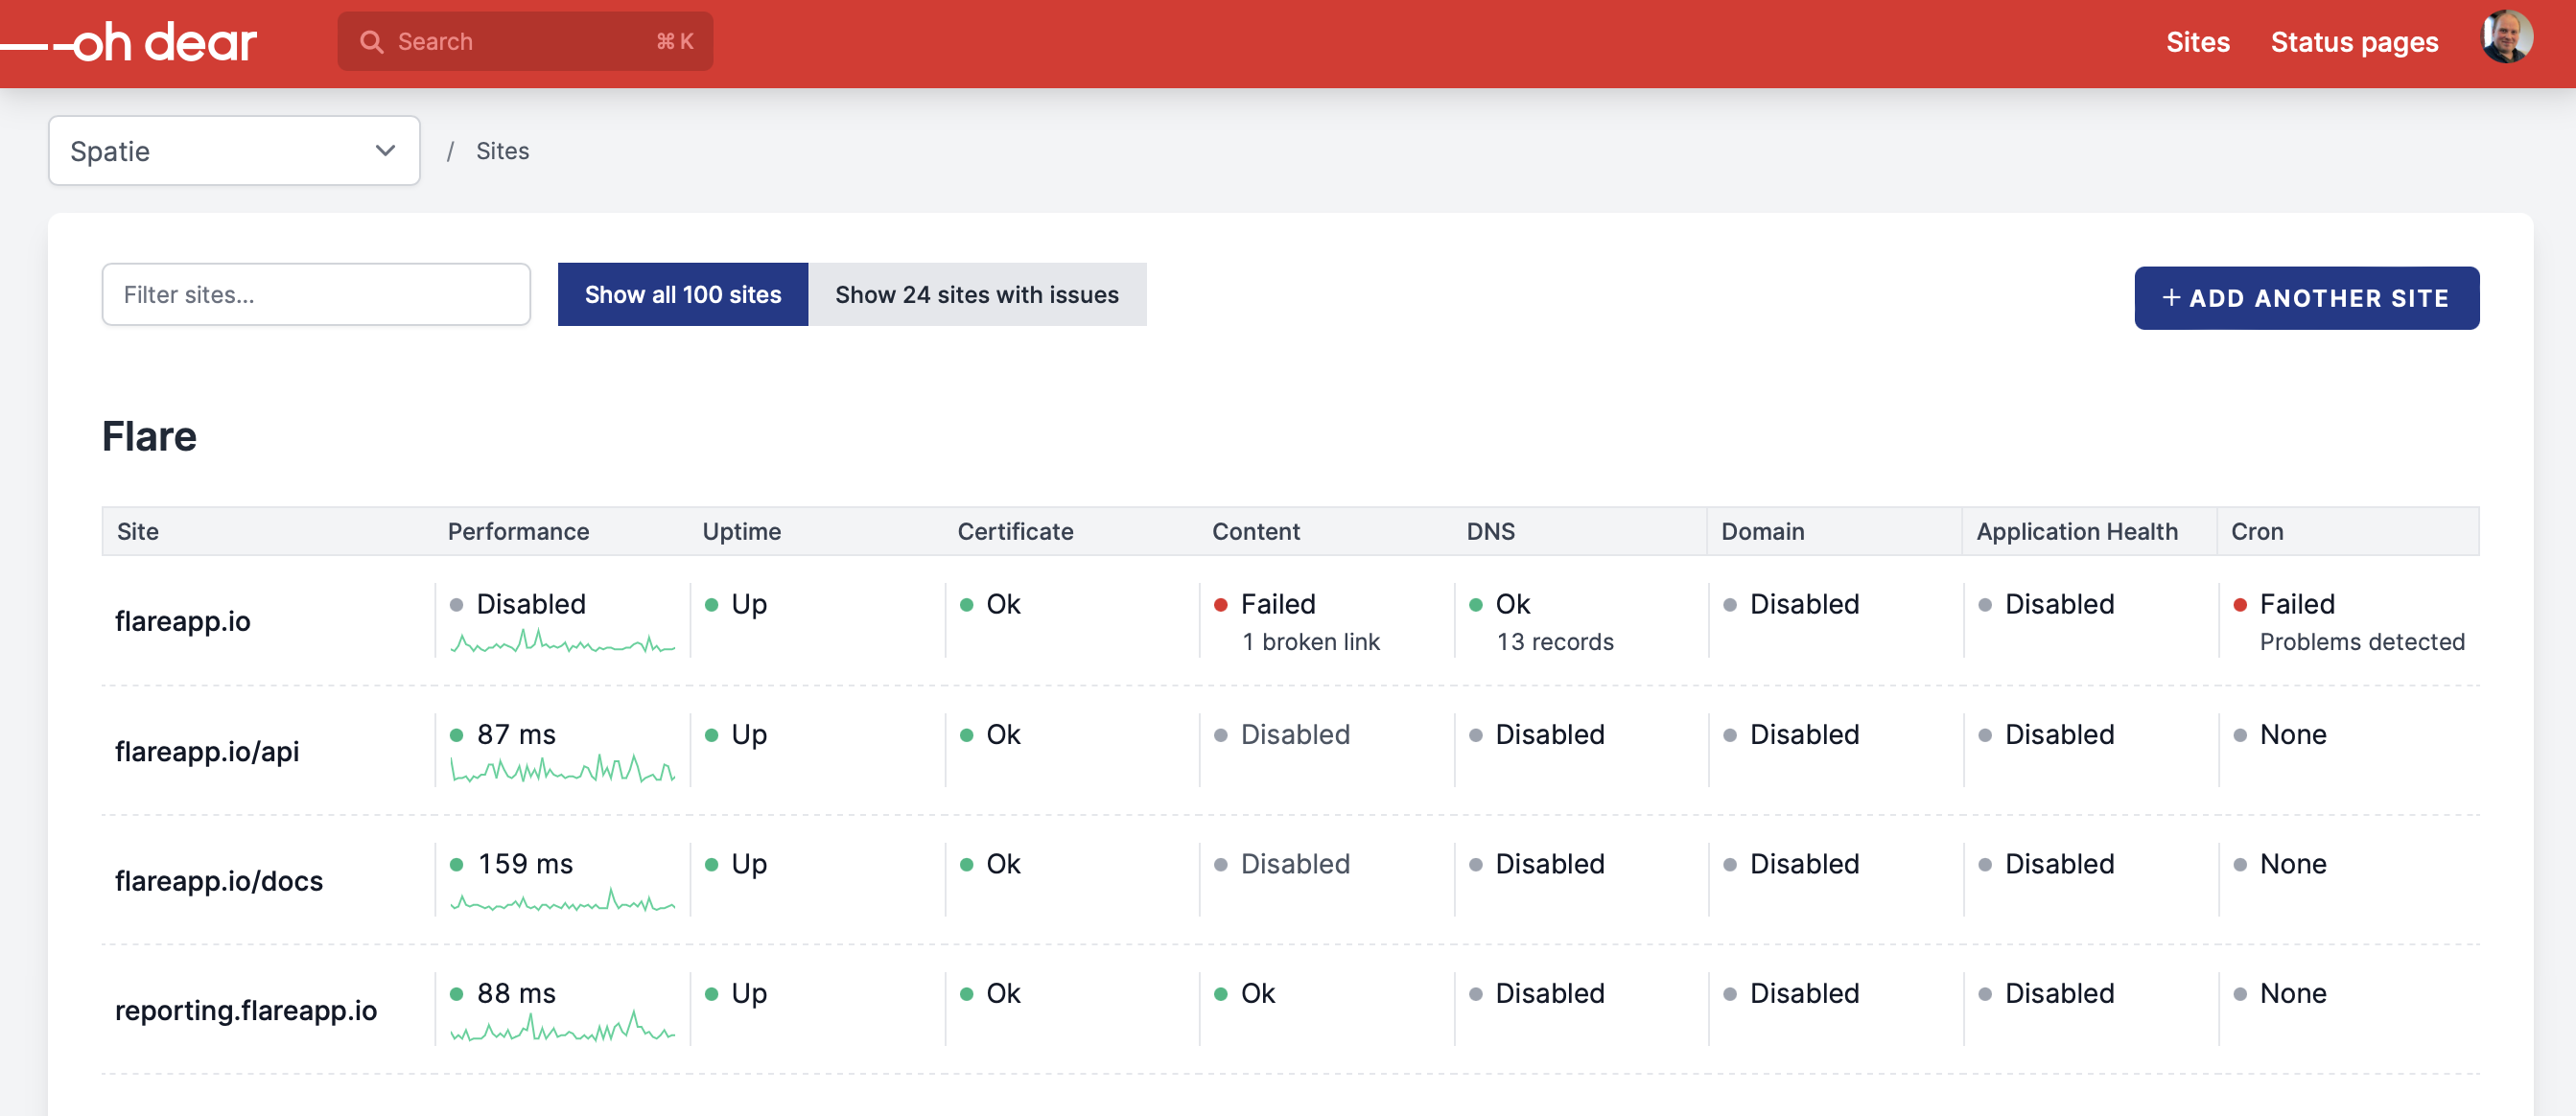The height and width of the screenshot is (1116, 2576).
Task: Click the Application Health column header
Action: click(x=2076, y=531)
